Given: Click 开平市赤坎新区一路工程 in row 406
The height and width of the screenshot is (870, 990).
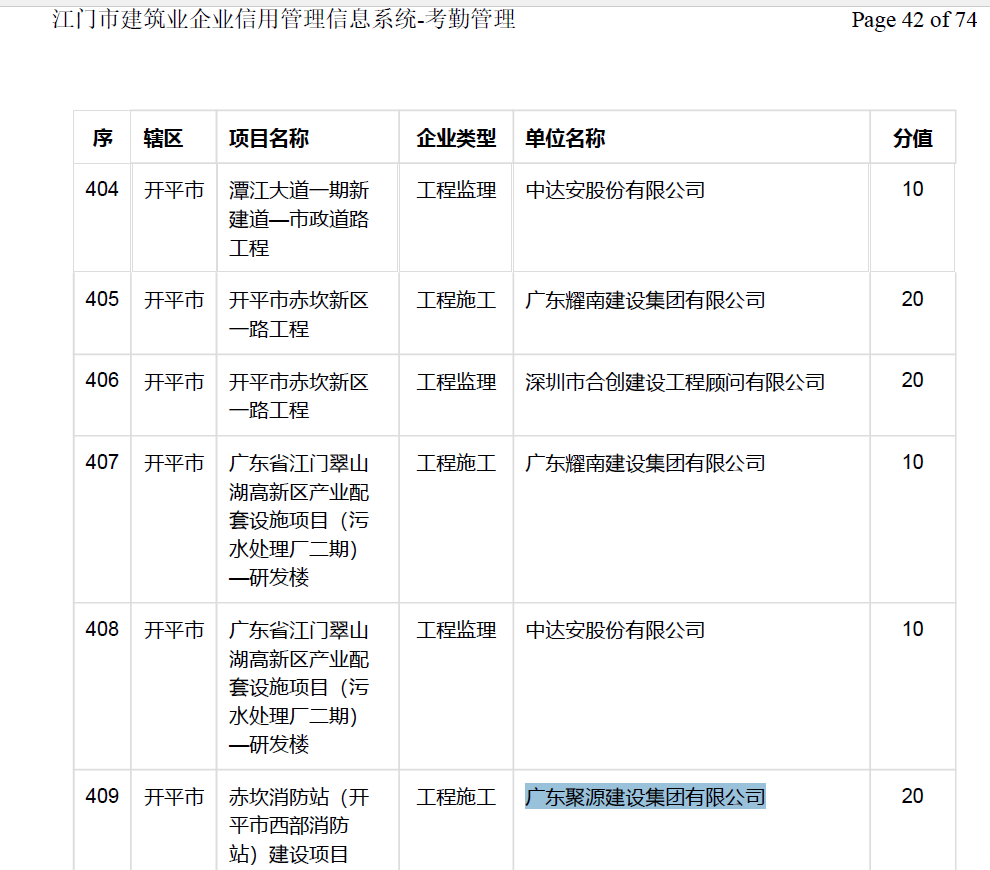Looking at the screenshot, I should pos(299,396).
